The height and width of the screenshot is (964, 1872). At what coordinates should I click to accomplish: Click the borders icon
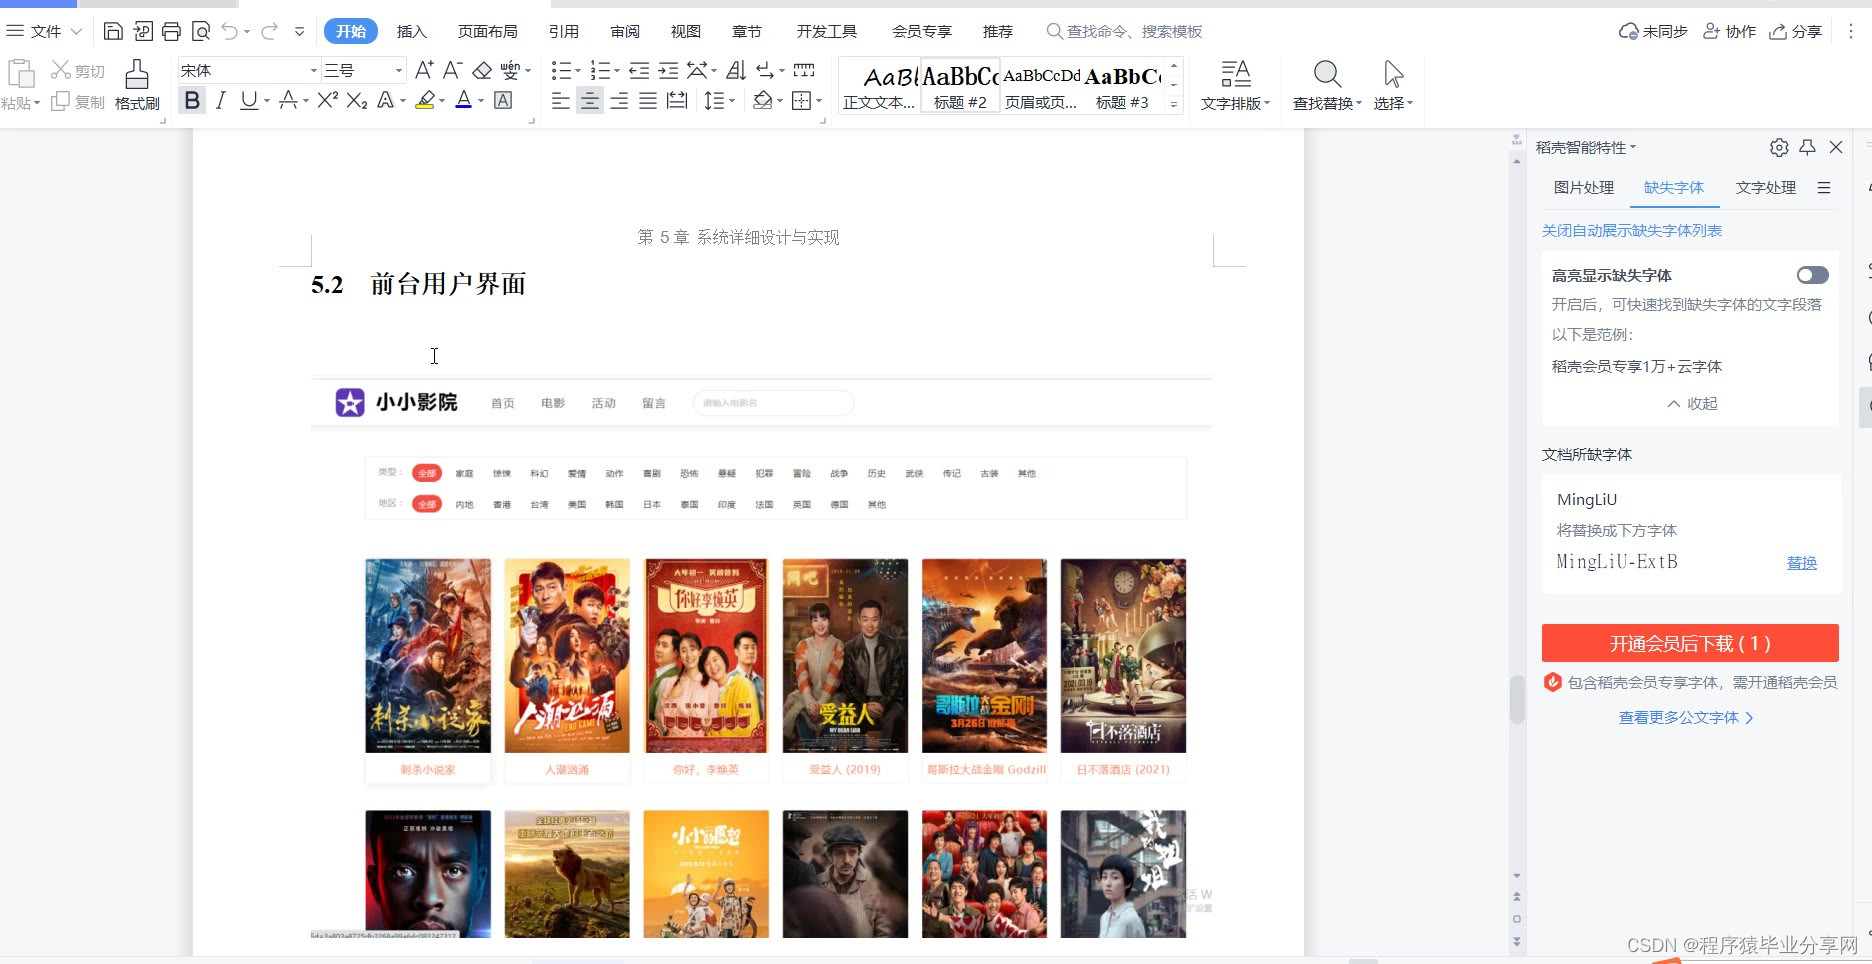[801, 100]
